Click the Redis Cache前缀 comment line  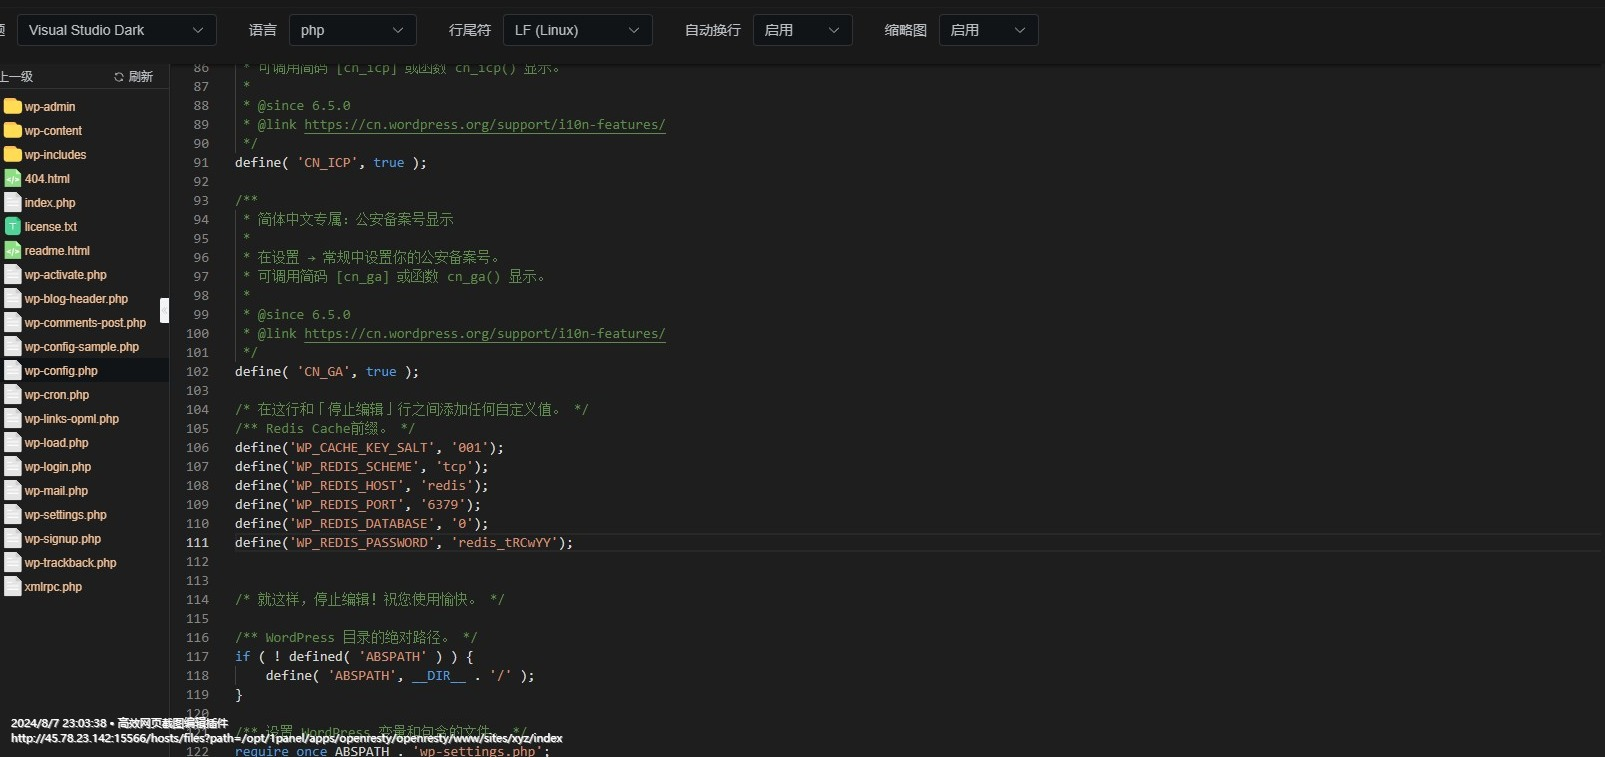point(325,428)
